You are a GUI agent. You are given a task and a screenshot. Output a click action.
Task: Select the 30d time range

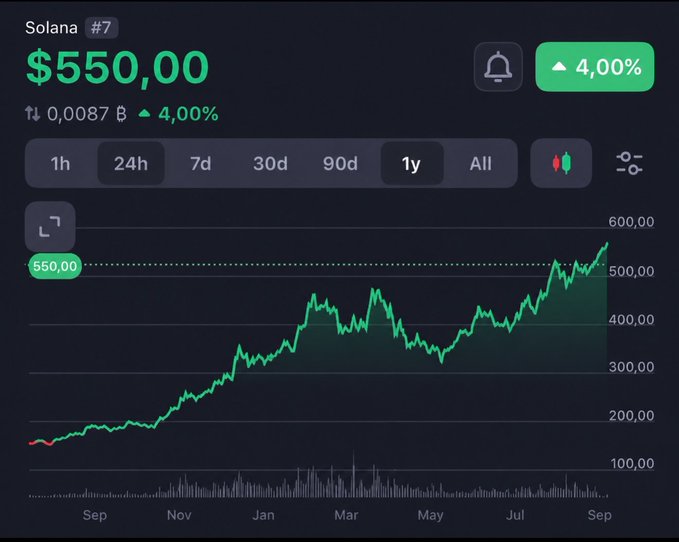270,164
